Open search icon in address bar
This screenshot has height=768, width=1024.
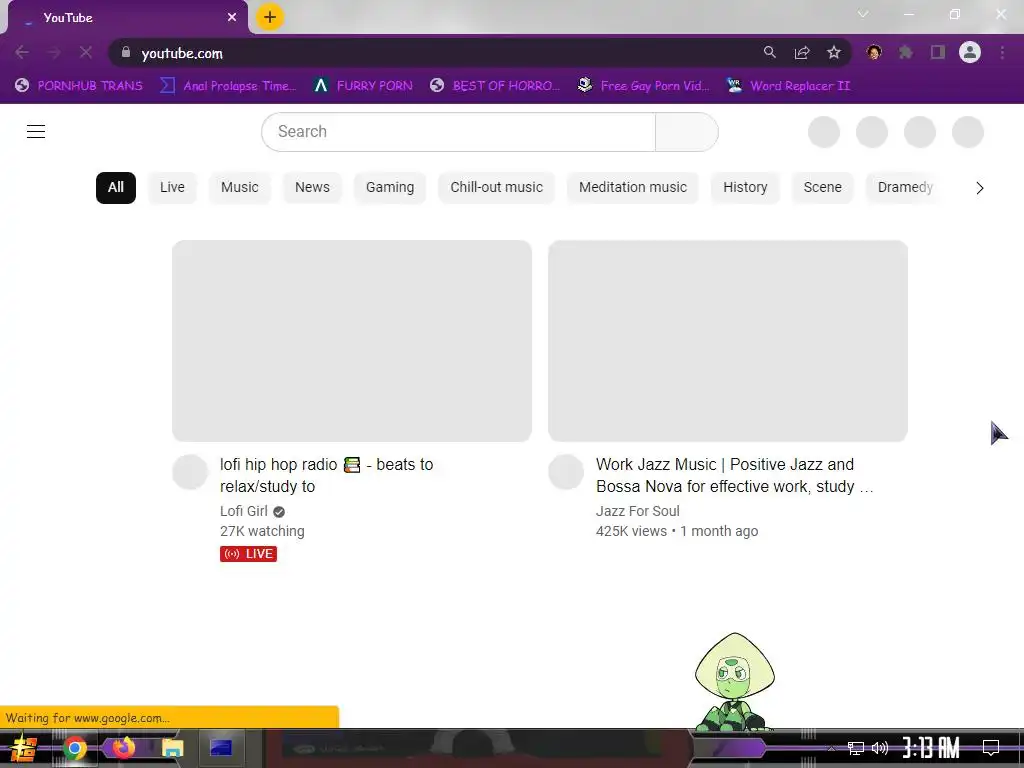769,52
